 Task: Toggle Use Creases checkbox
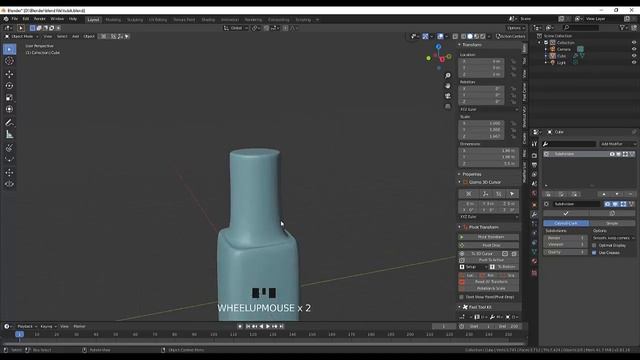point(594,253)
